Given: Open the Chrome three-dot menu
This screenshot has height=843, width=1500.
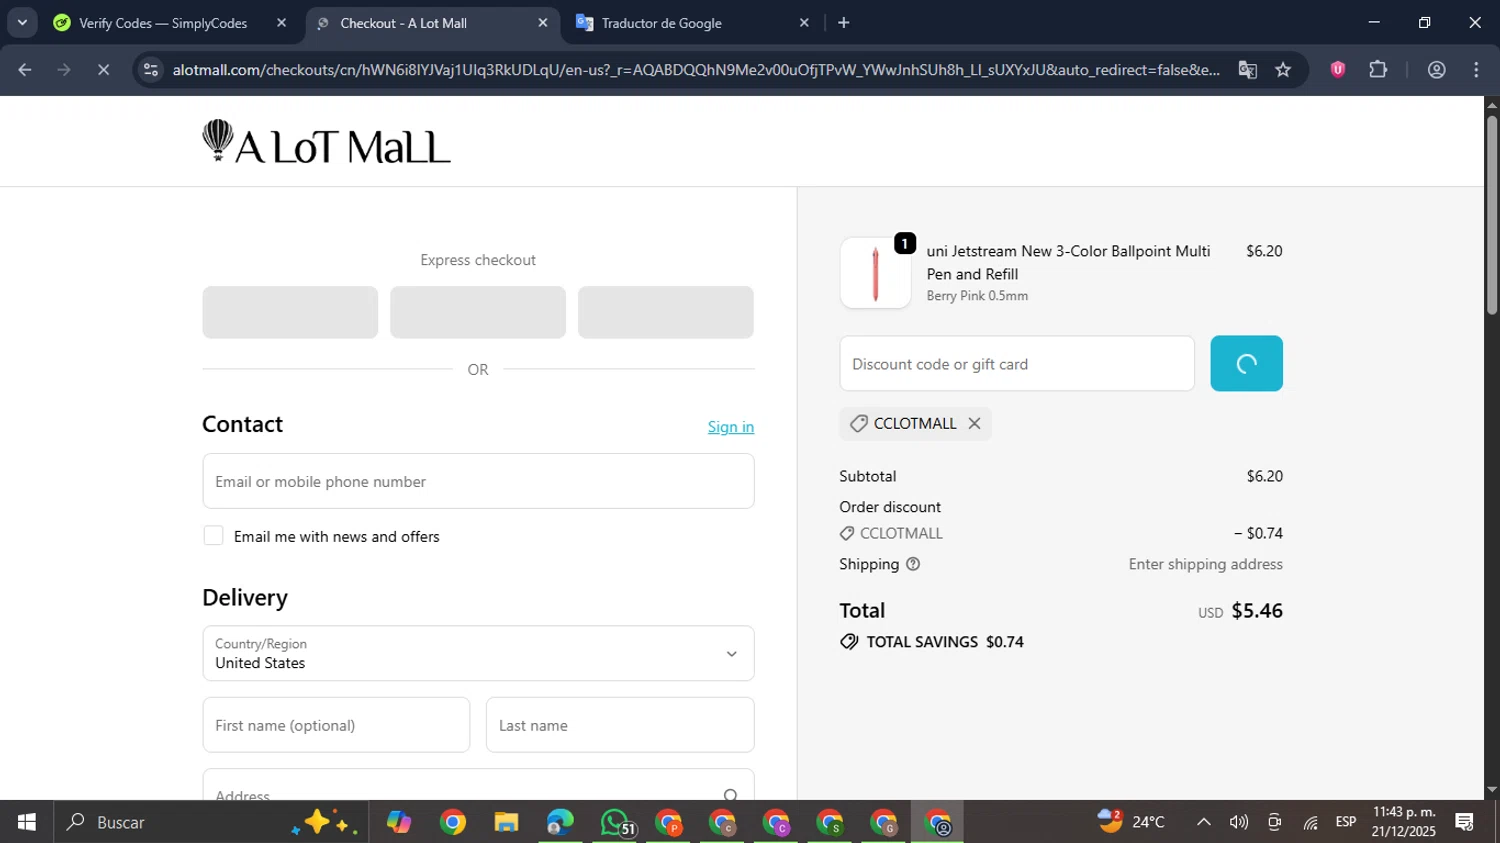Looking at the screenshot, I should (x=1476, y=70).
